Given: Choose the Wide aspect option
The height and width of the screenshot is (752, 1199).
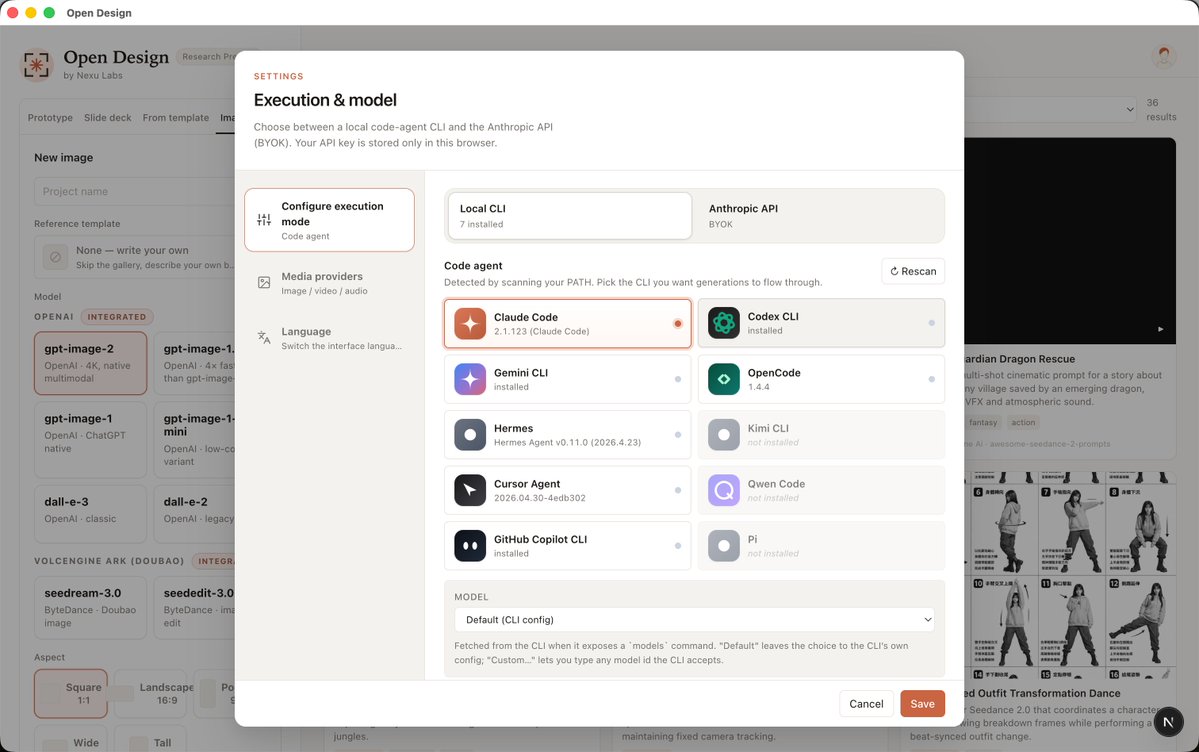Looking at the screenshot, I should coord(71,739).
